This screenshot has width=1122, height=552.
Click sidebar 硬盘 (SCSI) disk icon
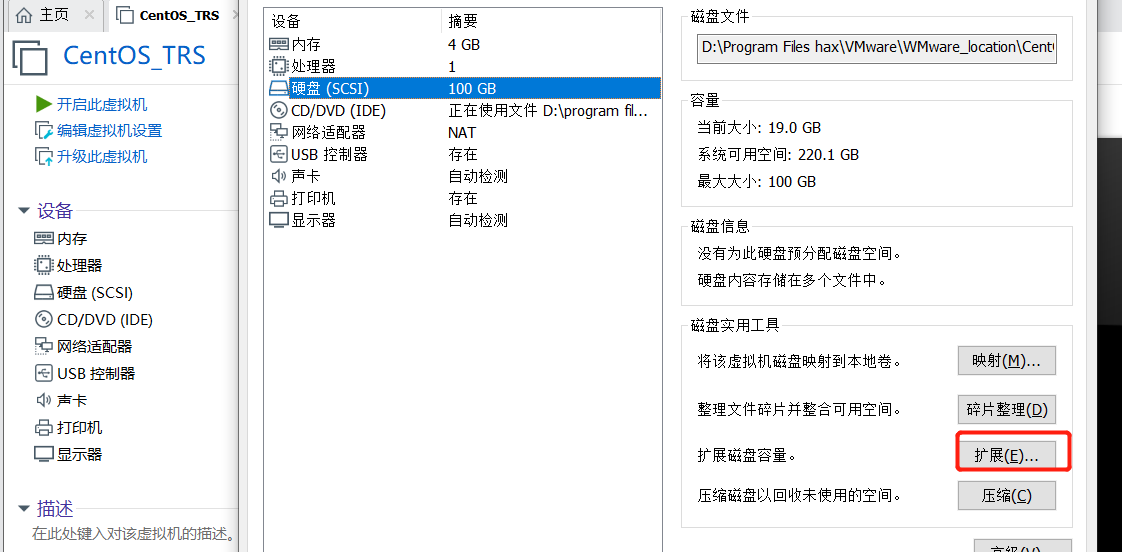click(x=44, y=293)
